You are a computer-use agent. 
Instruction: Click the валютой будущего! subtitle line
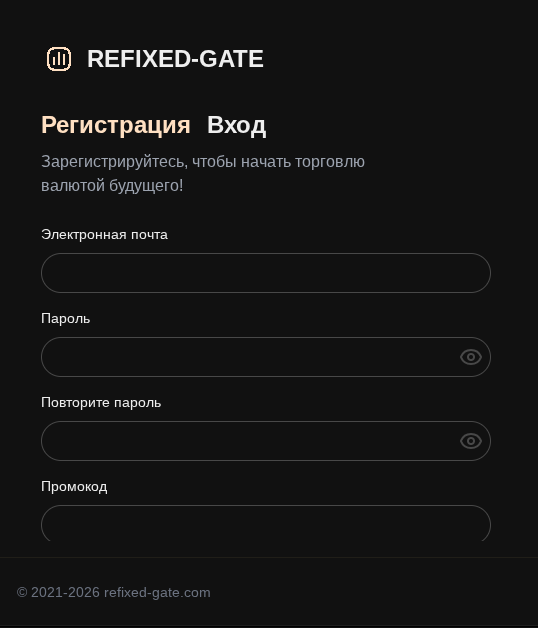pyautogui.click(x=112, y=185)
